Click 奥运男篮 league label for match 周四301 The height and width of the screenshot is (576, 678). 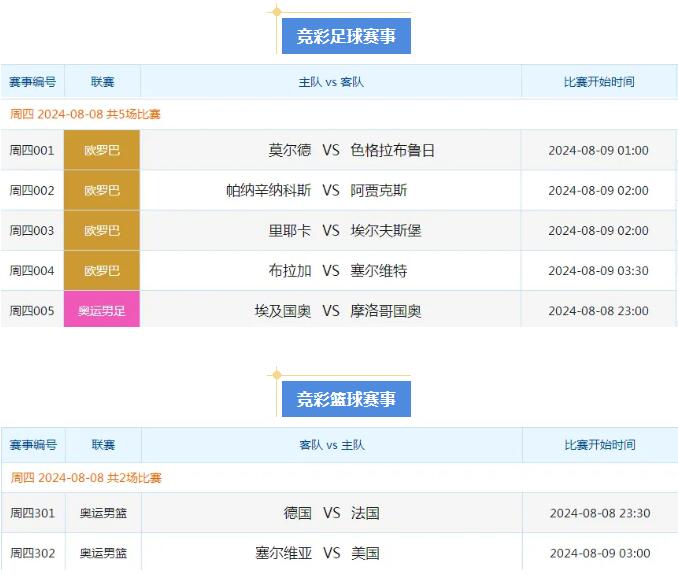(x=103, y=513)
